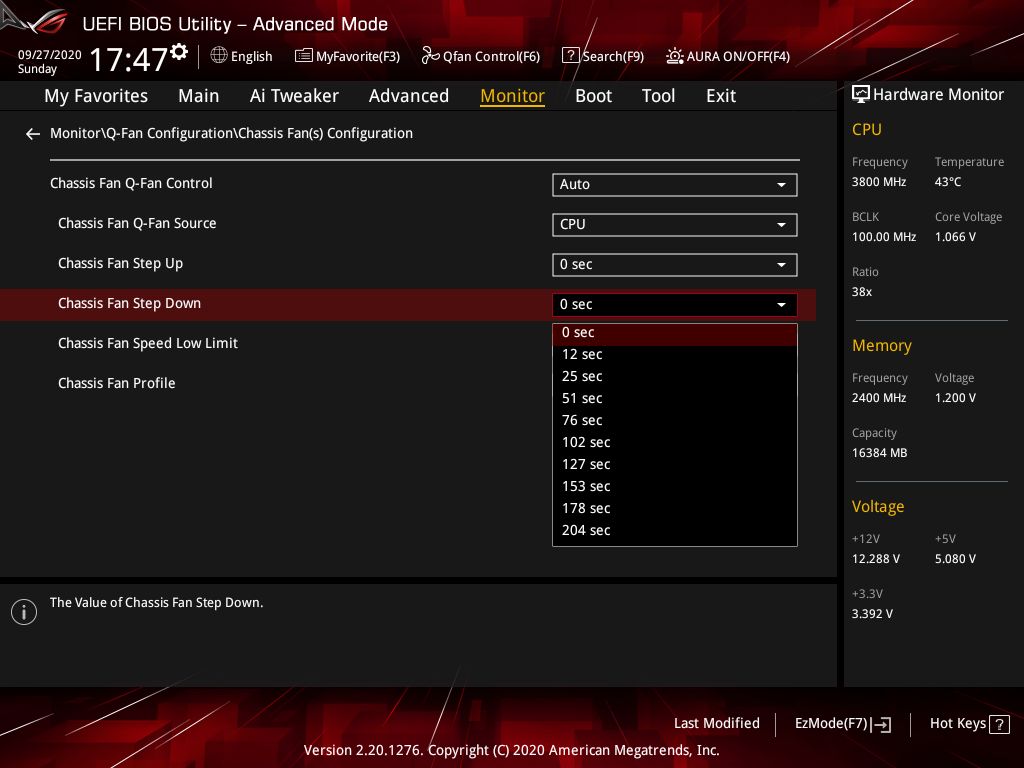Collapse Chassis Fan Step Down dropdown
The image size is (1024, 768).
(x=675, y=305)
